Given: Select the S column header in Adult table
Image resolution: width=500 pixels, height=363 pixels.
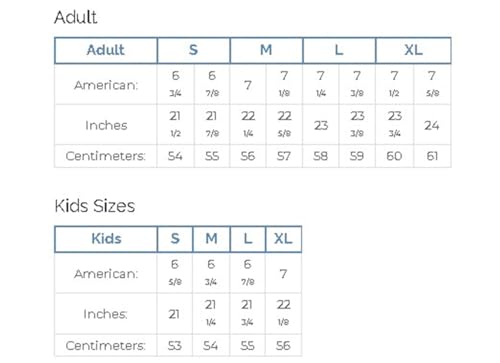Looking at the screenshot, I should tap(194, 50).
